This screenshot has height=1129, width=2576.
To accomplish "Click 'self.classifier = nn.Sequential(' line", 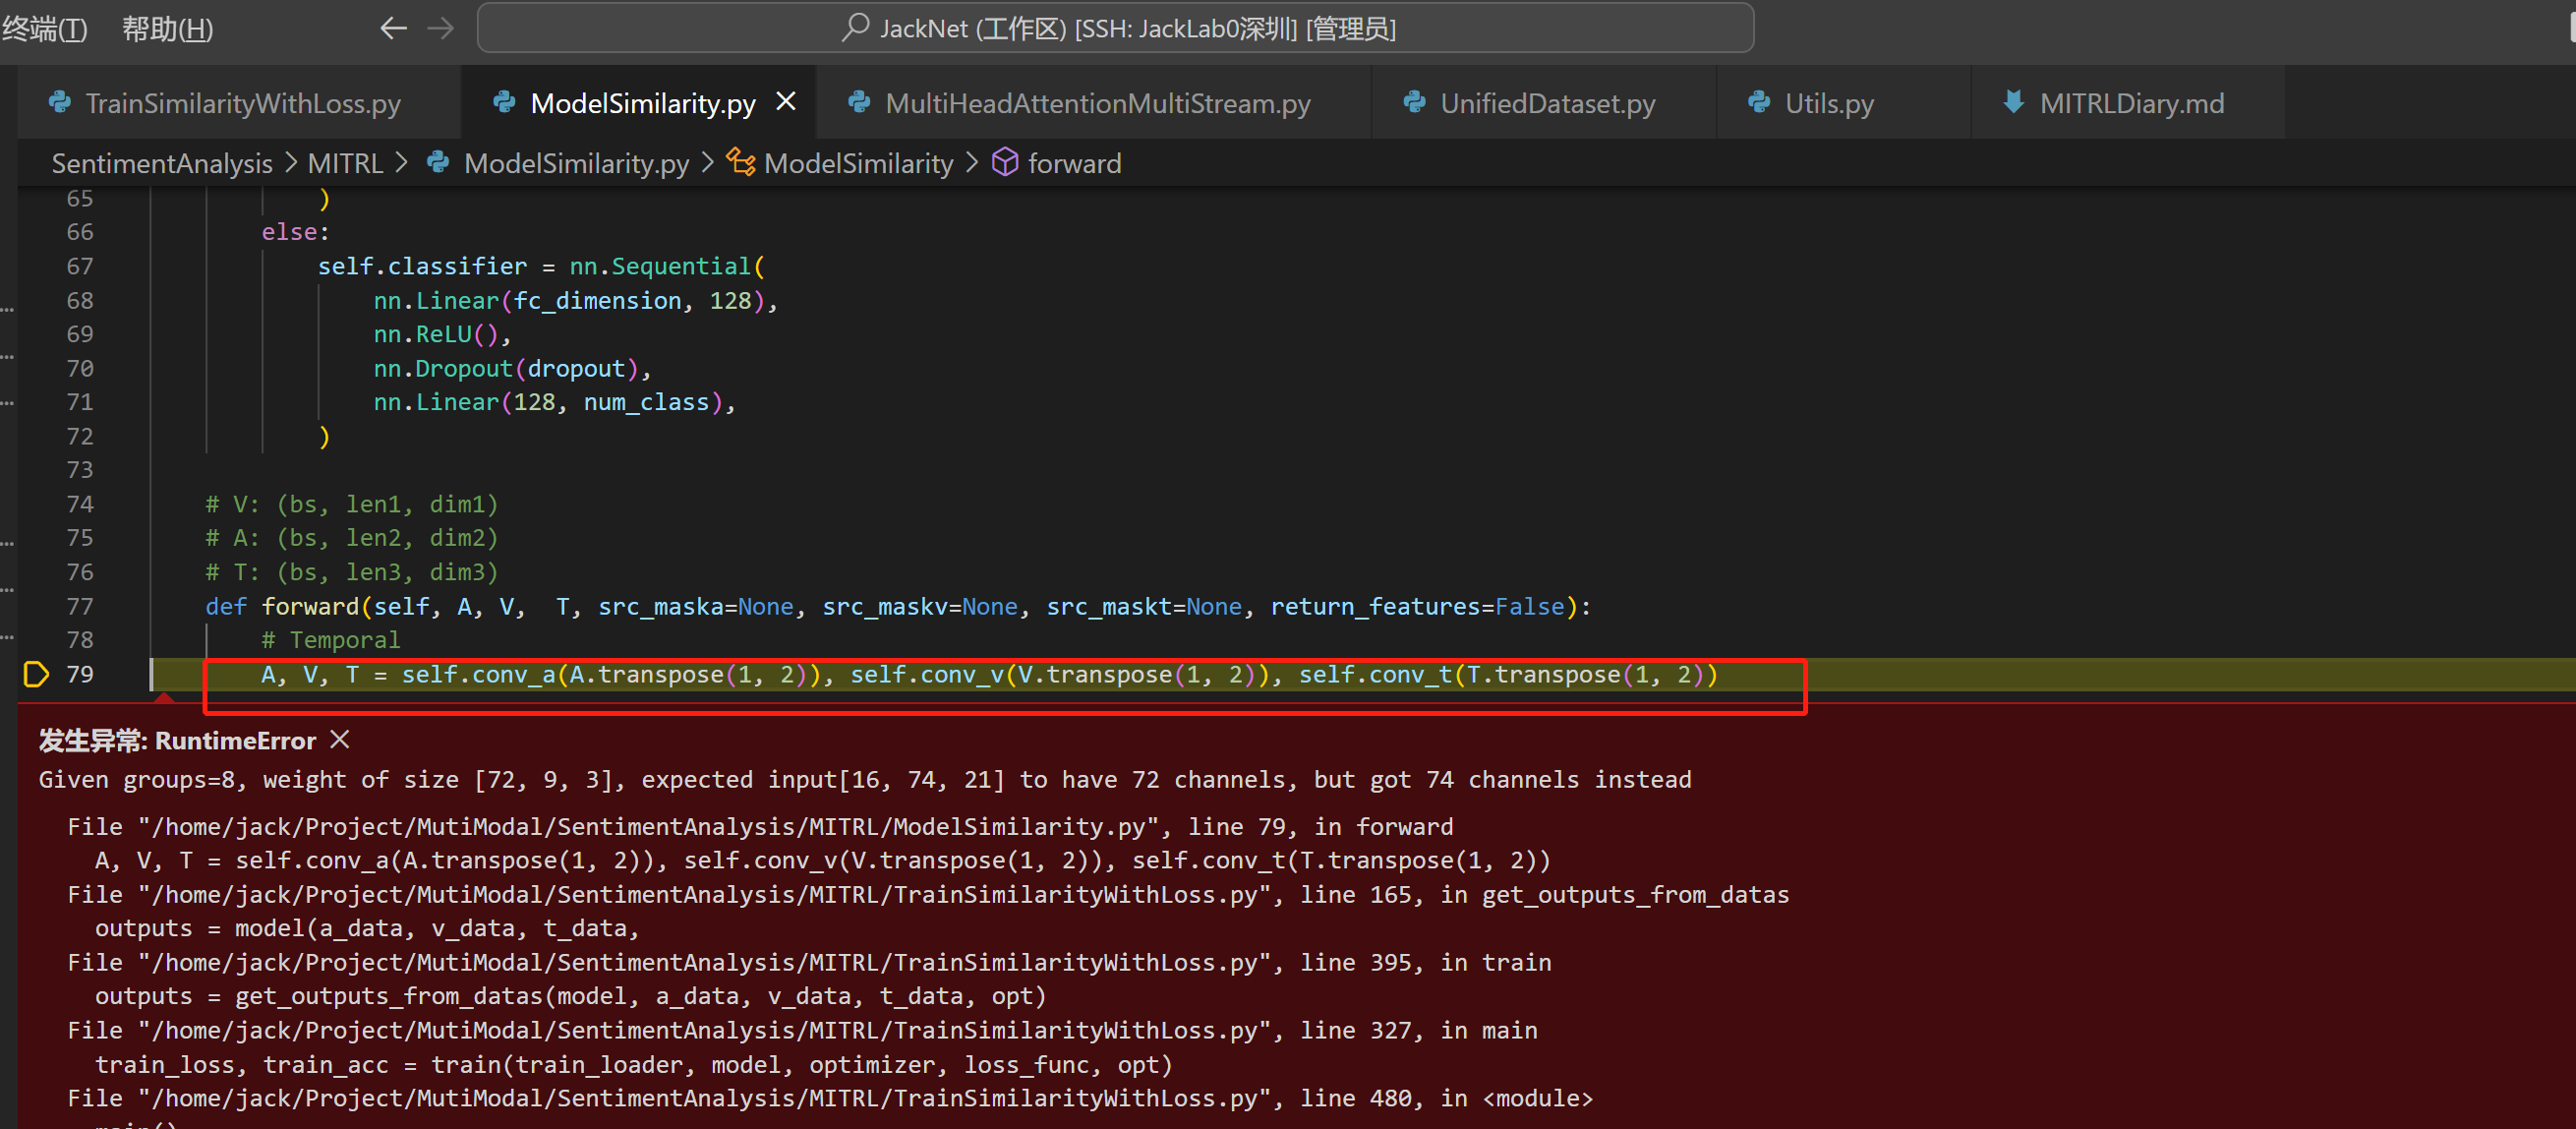I will point(541,266).
